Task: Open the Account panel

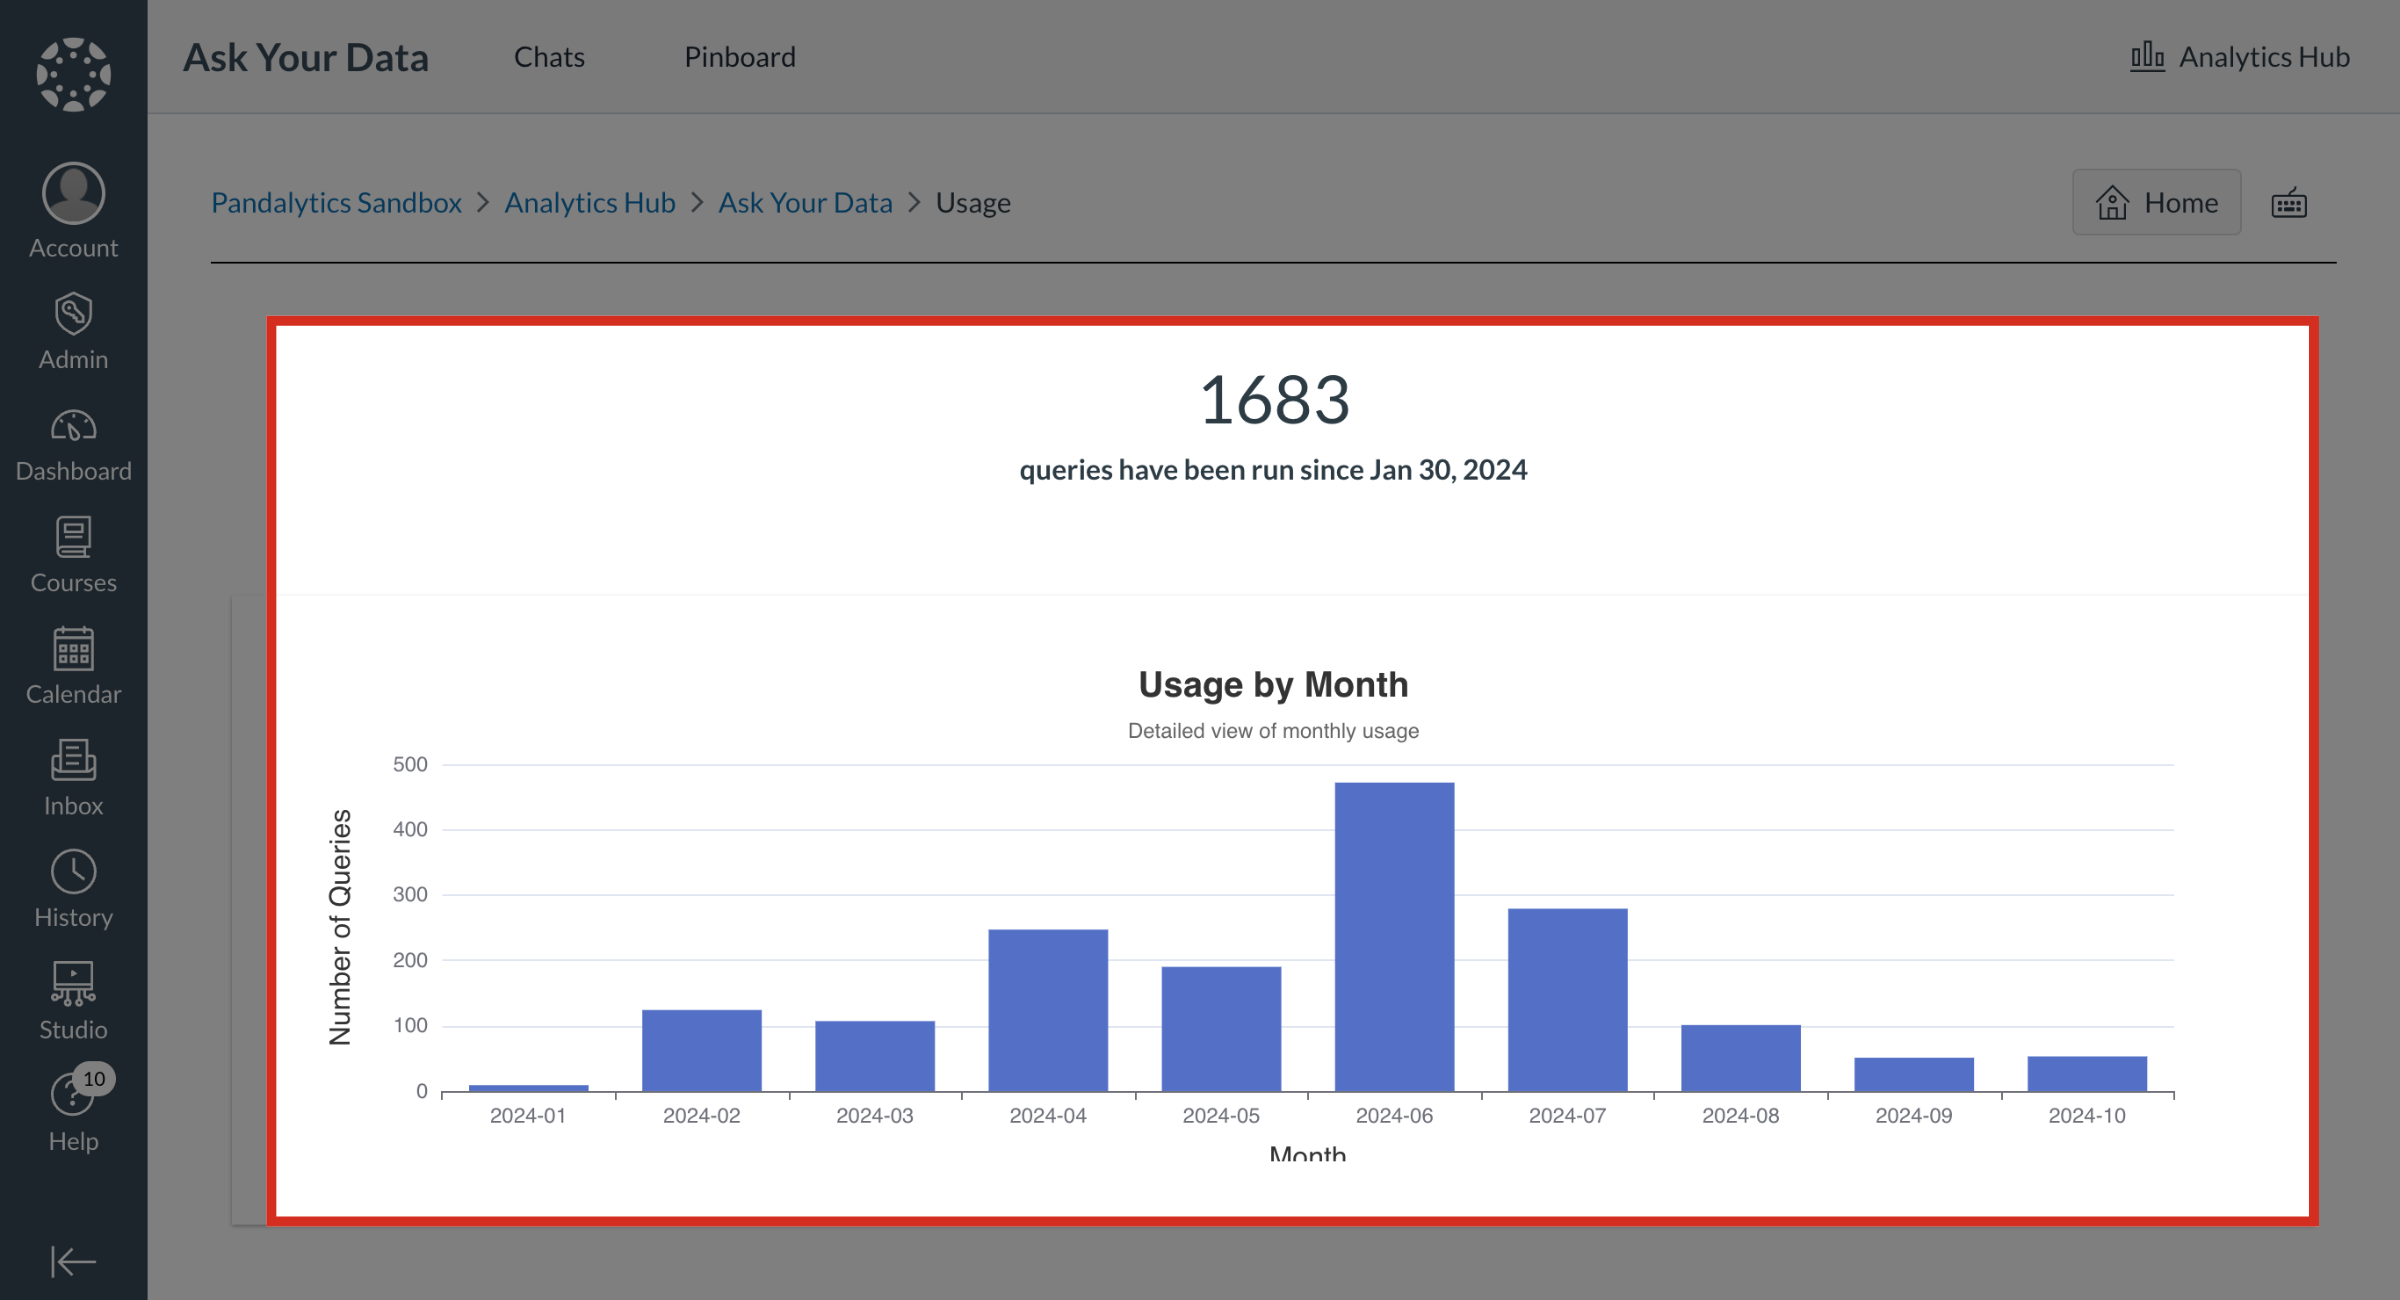Action: pos(73,208)
